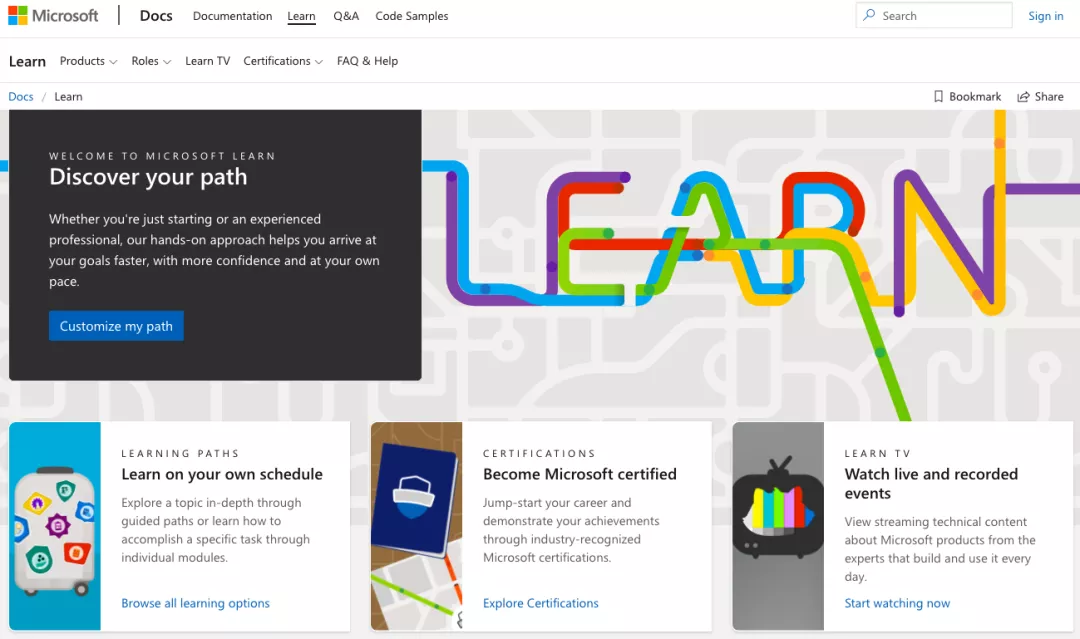Click the bold Learn heading link
The width and height of the screenshot is (1080, 639).
point(28,61)
